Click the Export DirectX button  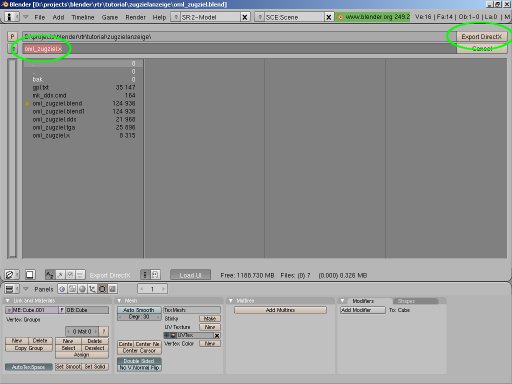click(481, 37)
